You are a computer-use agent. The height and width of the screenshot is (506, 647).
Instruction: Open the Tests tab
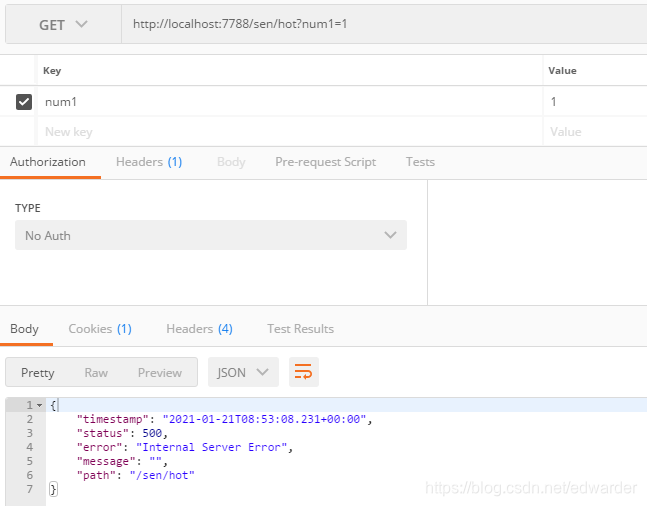pos(420,162)
